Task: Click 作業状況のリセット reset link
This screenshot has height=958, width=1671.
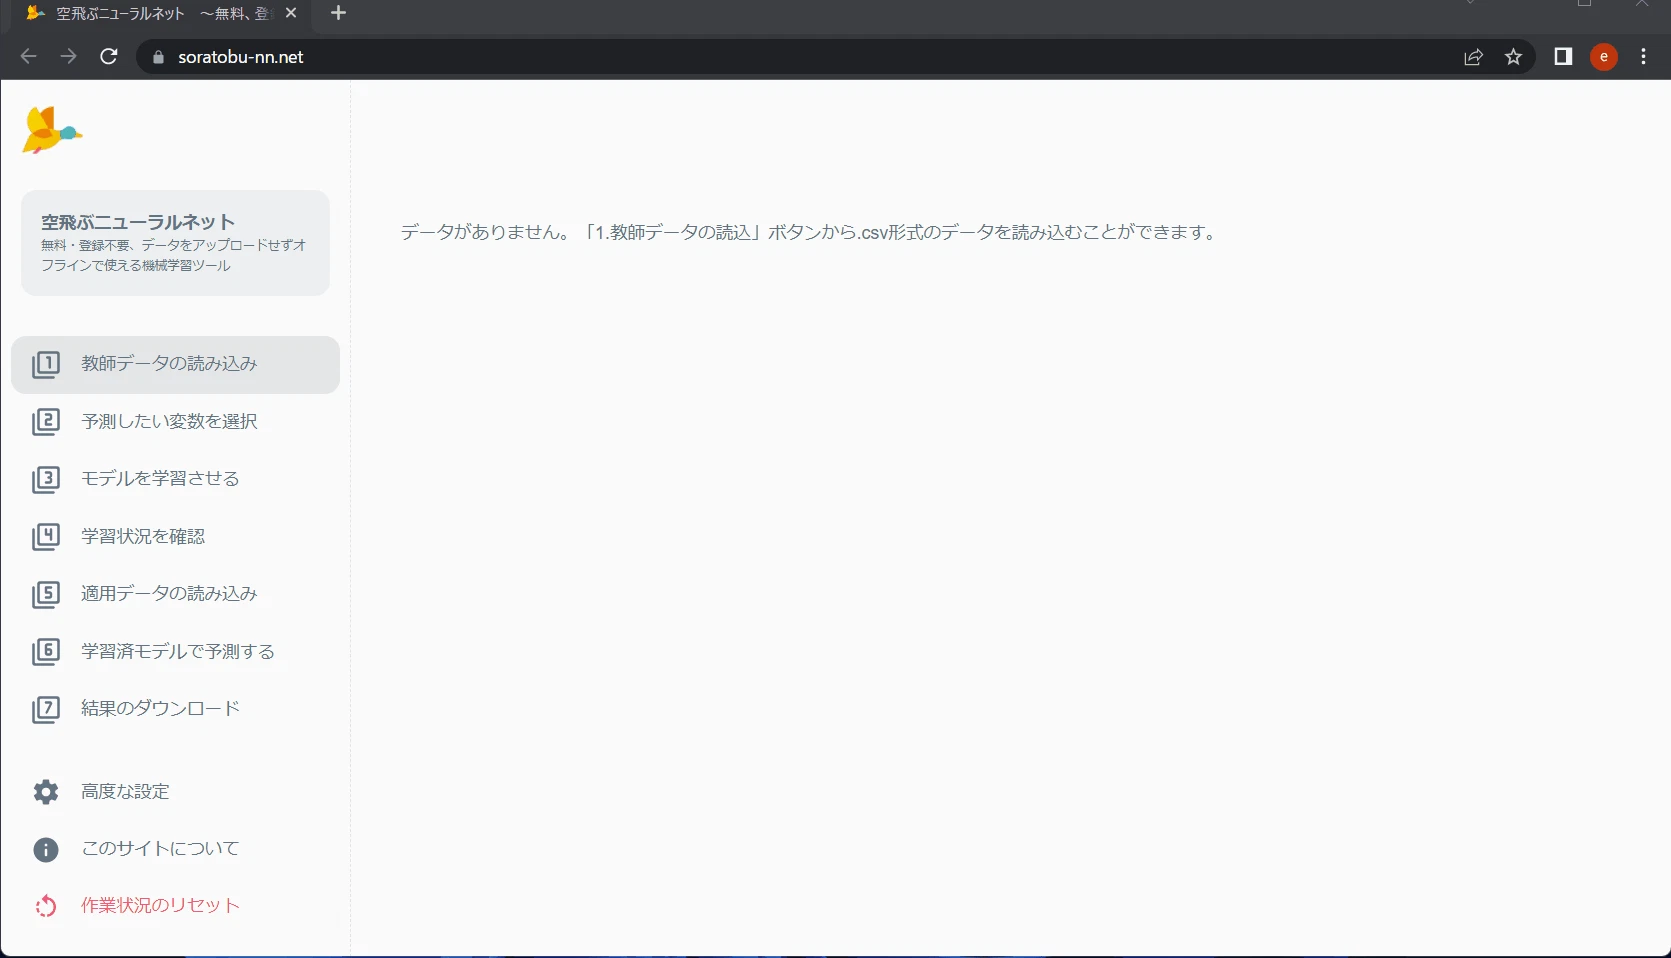Action: 175,906
